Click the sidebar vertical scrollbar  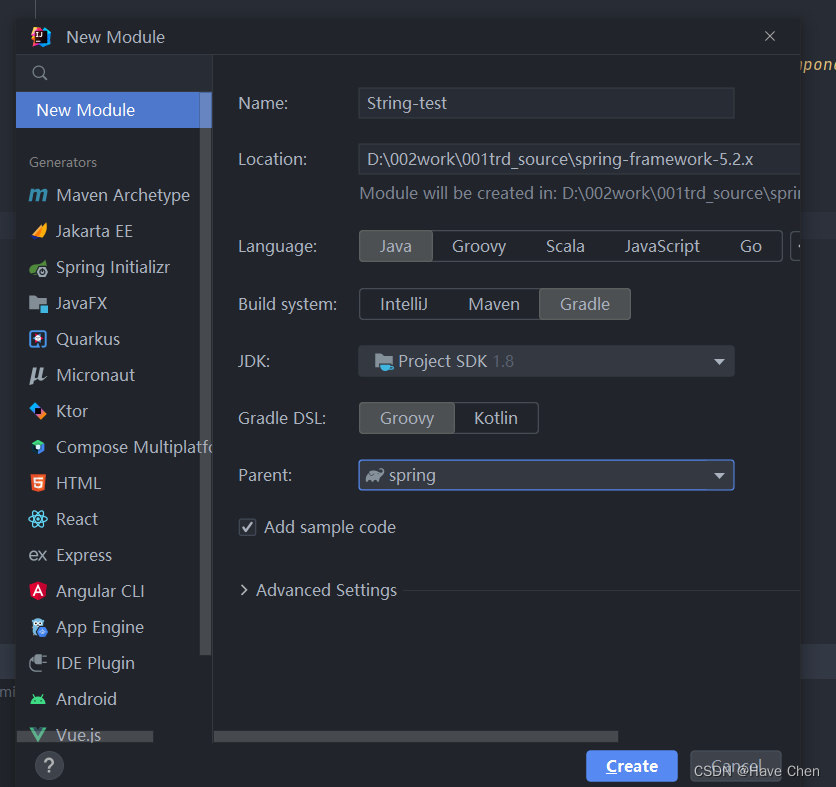[205, 373]
